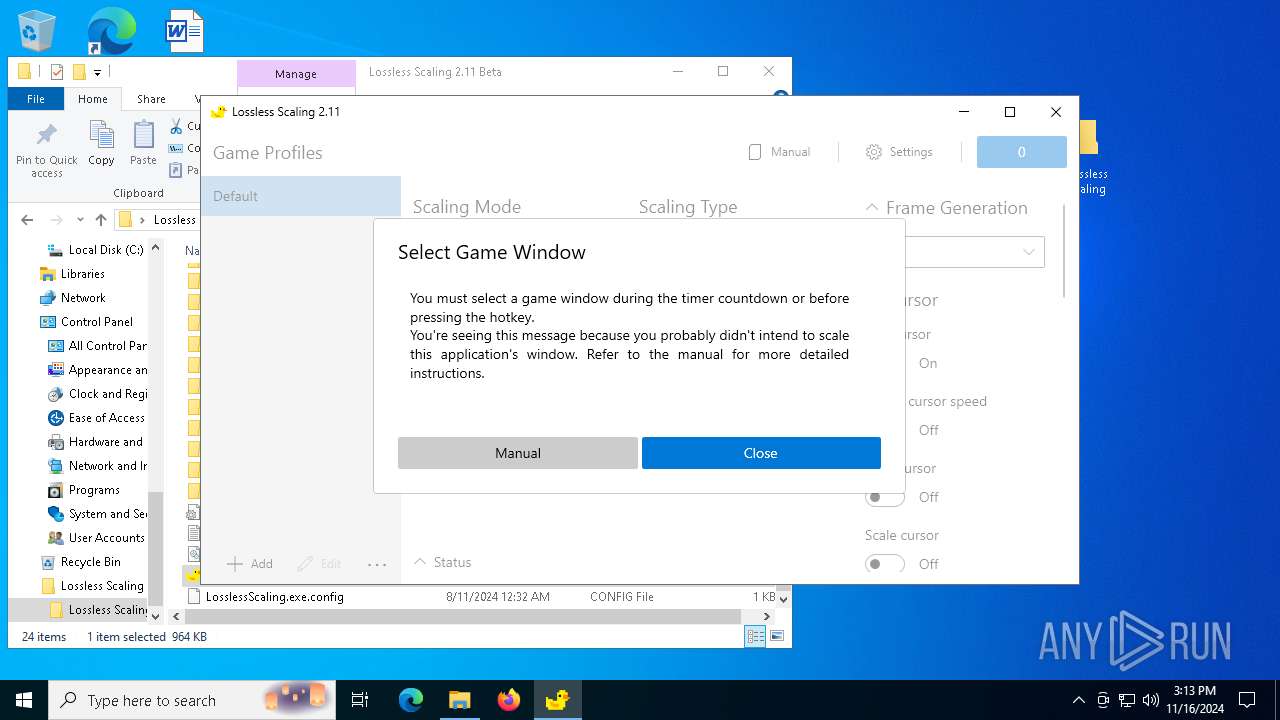Open Recycle Bin desktop icon
This screenshot has height=720, width=1280.
[x=37, y=31]
